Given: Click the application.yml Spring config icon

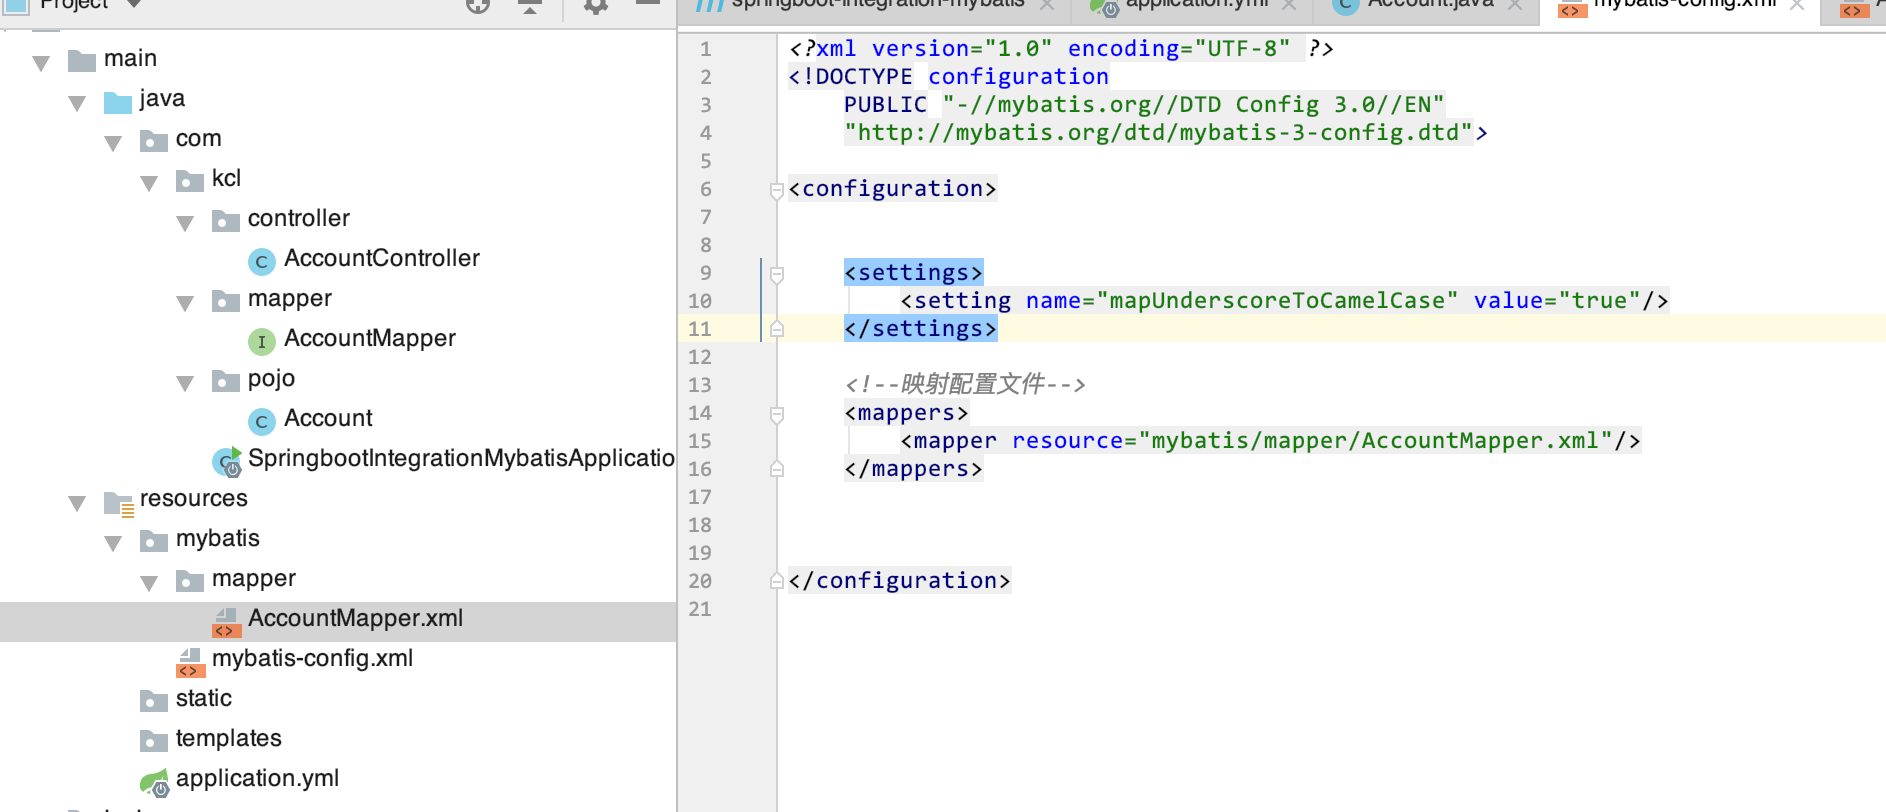Looking at the screenshot, I should tap(154, 782).
